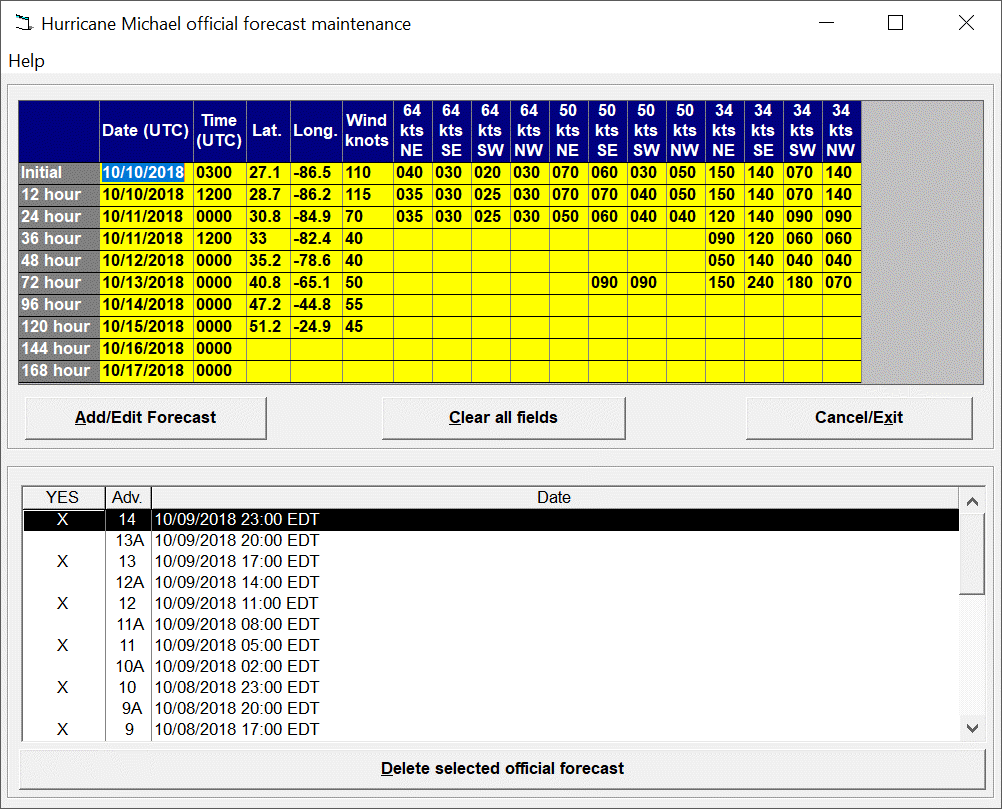This screenshot has height=809, width=1002.
Task: Toggle YES mark for advisory 12A
Action: tap(63, 583)
